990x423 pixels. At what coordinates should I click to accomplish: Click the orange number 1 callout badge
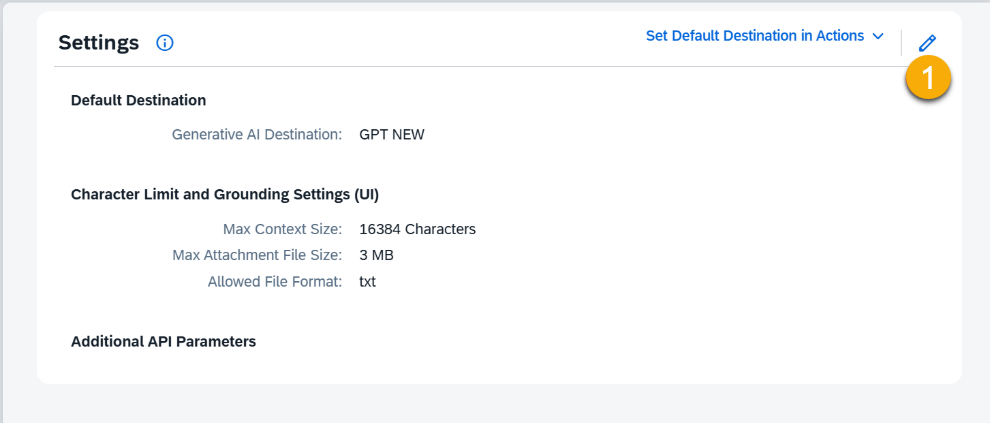[928, 79]
